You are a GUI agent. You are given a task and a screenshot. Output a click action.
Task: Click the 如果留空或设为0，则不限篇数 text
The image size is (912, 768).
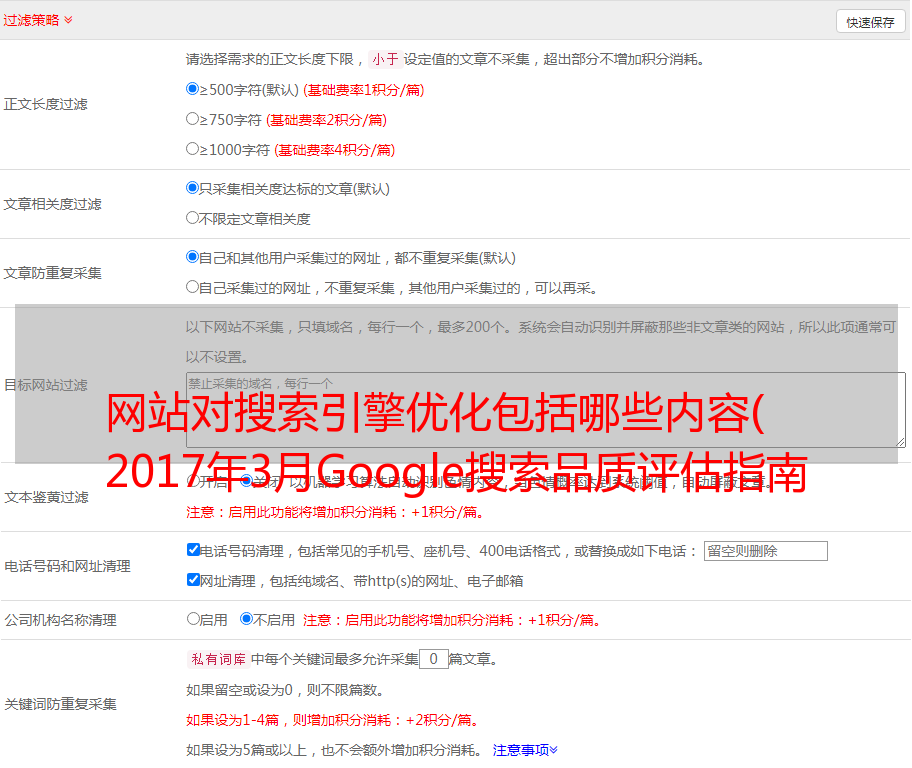(x=285, y=690)
